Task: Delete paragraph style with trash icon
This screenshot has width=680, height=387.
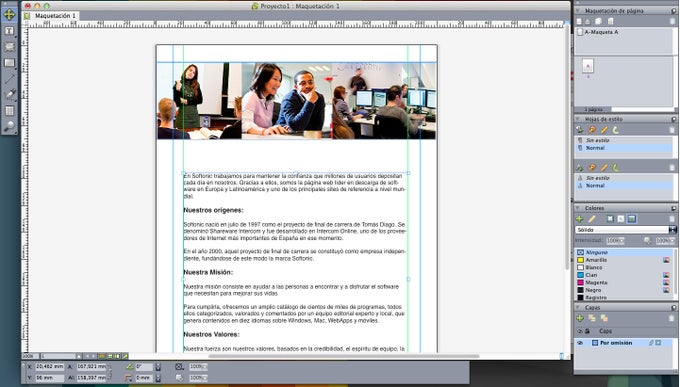Action: coord(672,130)
